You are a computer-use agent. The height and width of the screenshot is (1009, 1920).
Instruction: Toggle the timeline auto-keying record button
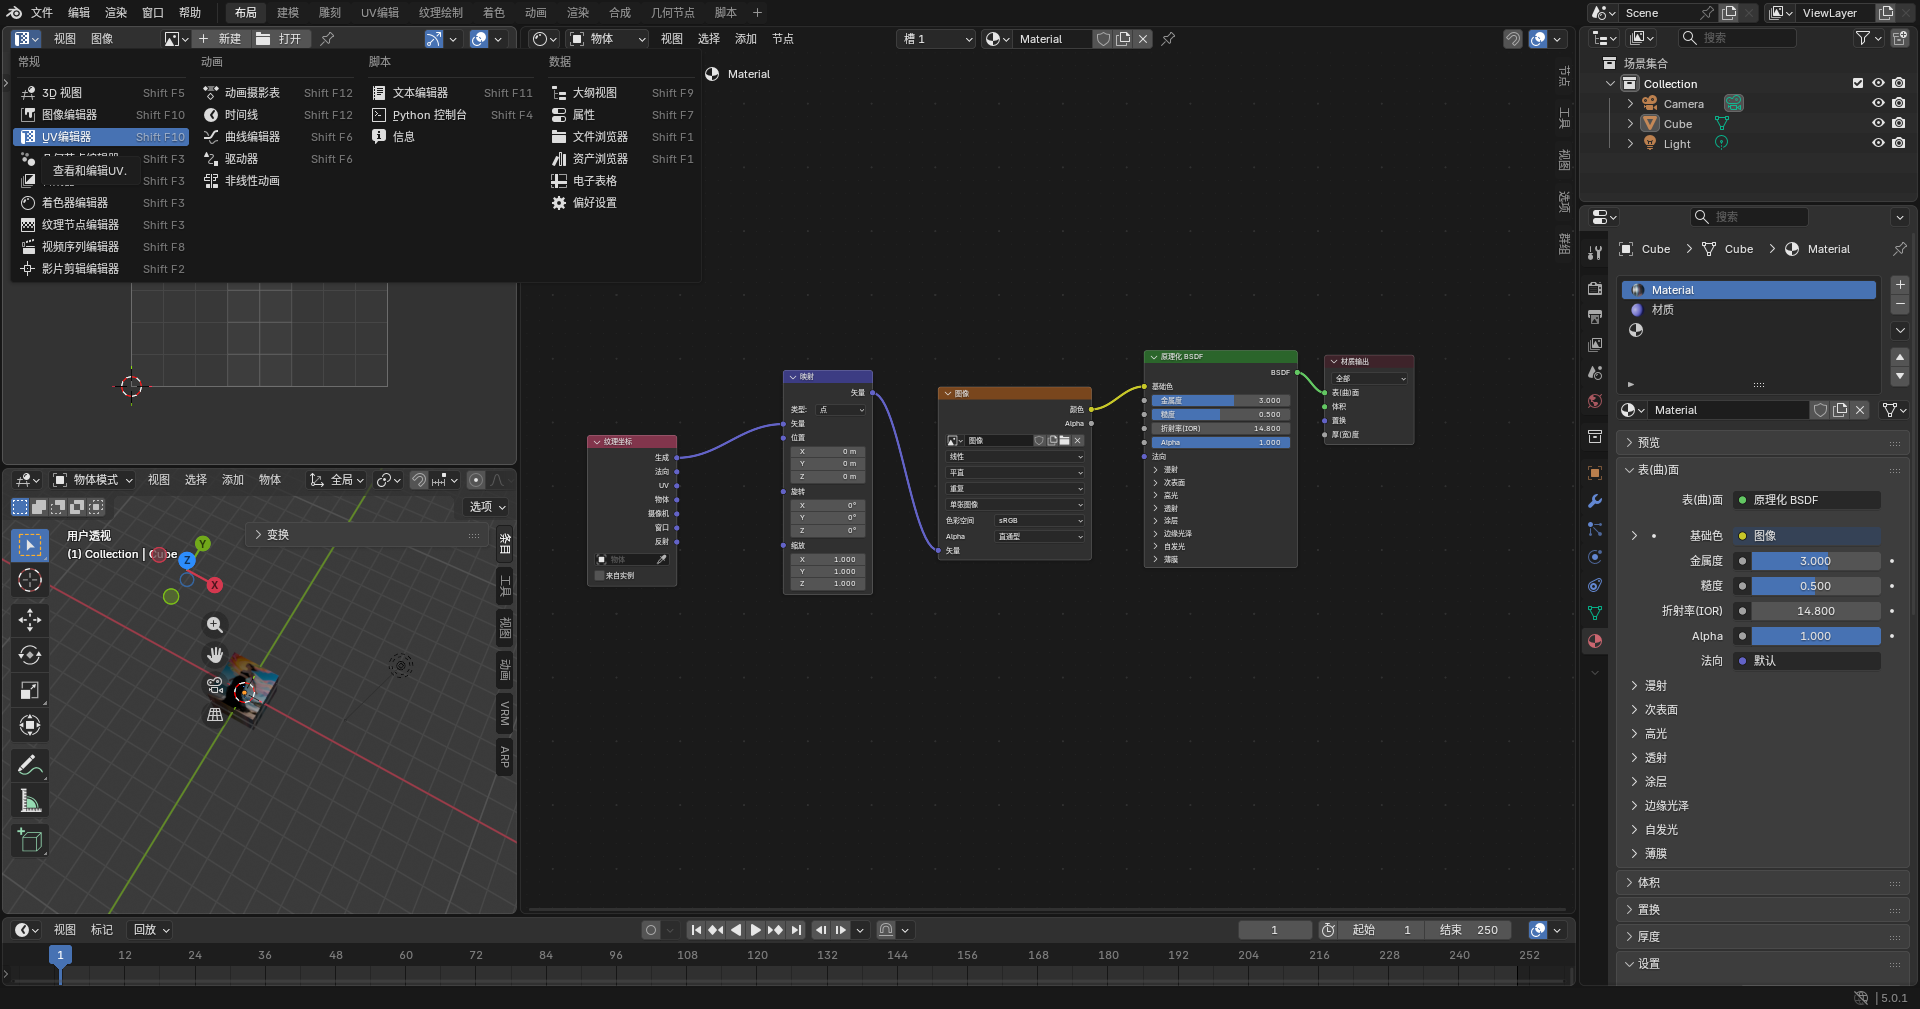[x=651, y=930]
